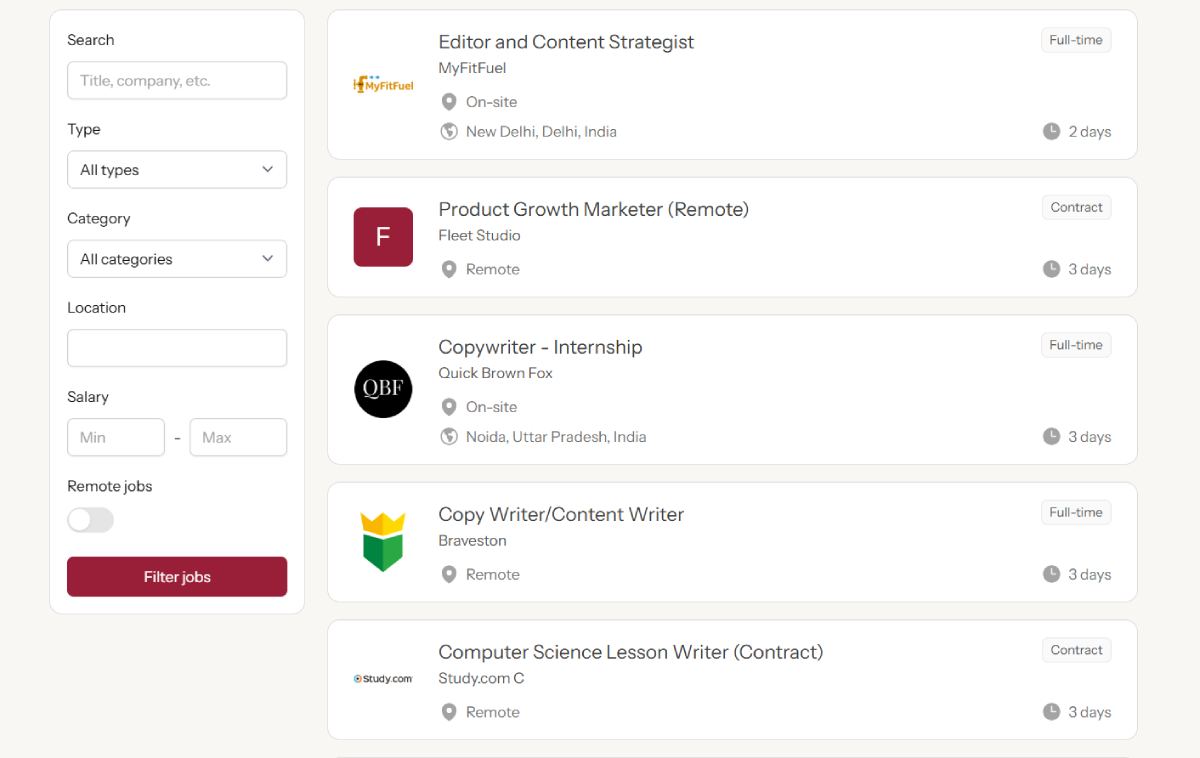Screen dimensions: 1200x758
Task: Click the Braveston crown logo
Action: point(381,542)
